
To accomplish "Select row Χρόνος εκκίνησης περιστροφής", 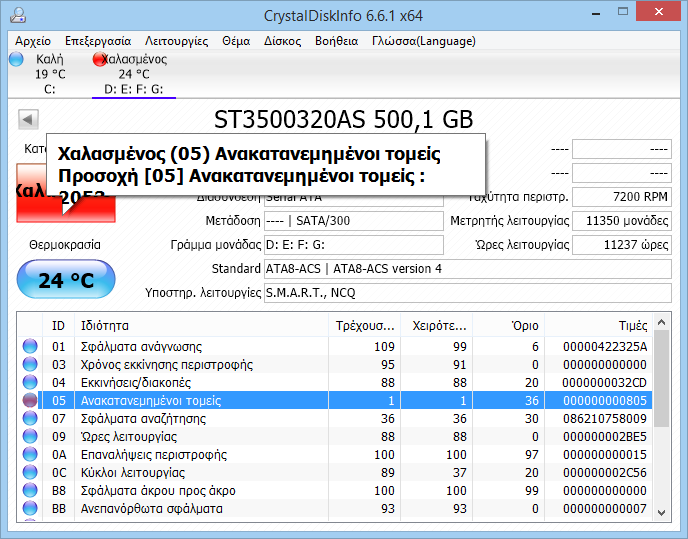I will (335, 364).
